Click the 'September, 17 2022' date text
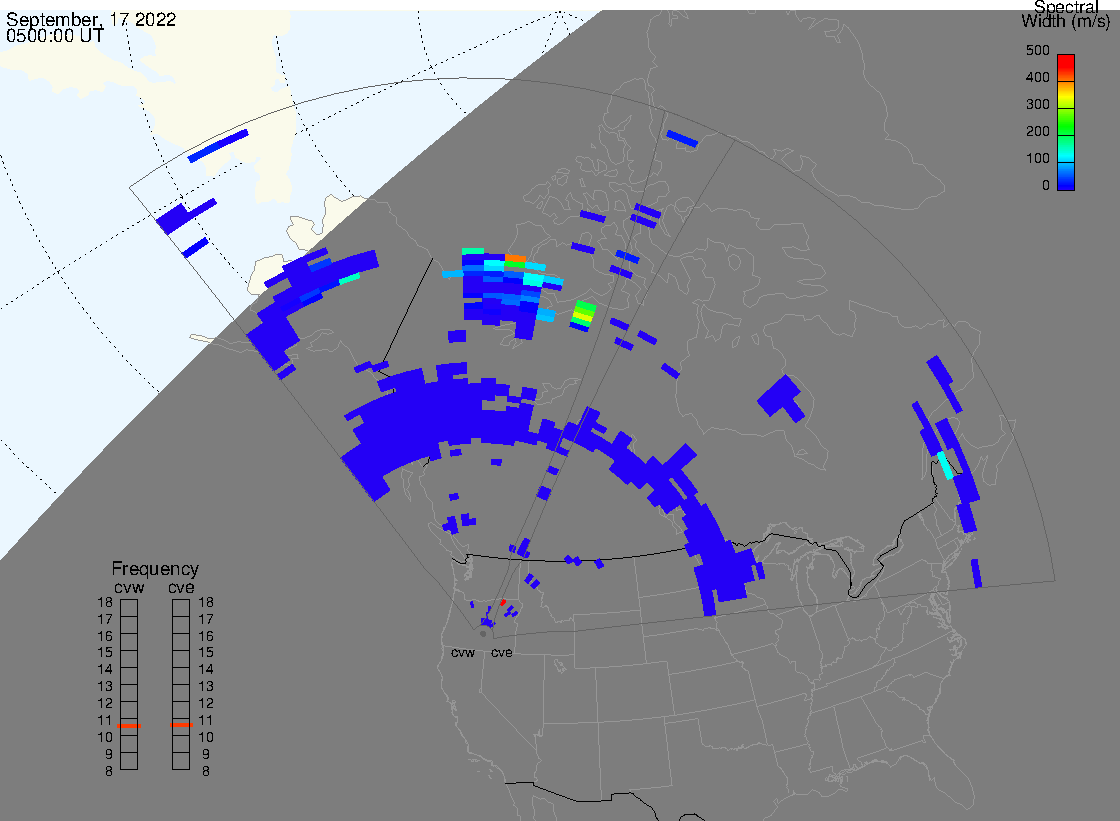 point(91,19)
